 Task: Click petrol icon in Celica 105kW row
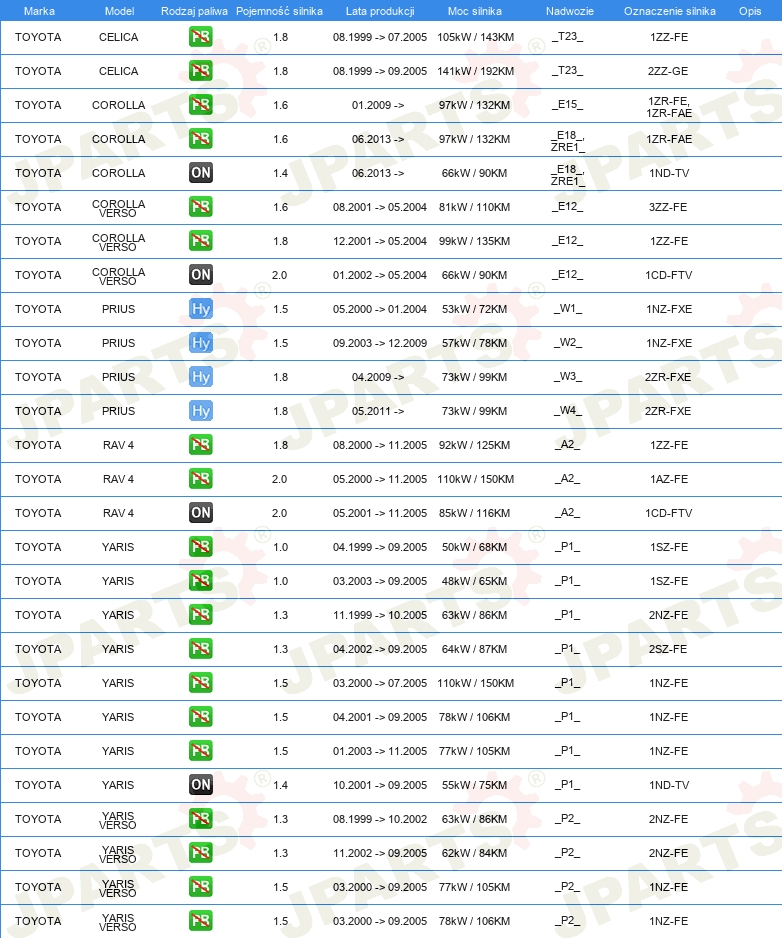(x=200, y=37)
